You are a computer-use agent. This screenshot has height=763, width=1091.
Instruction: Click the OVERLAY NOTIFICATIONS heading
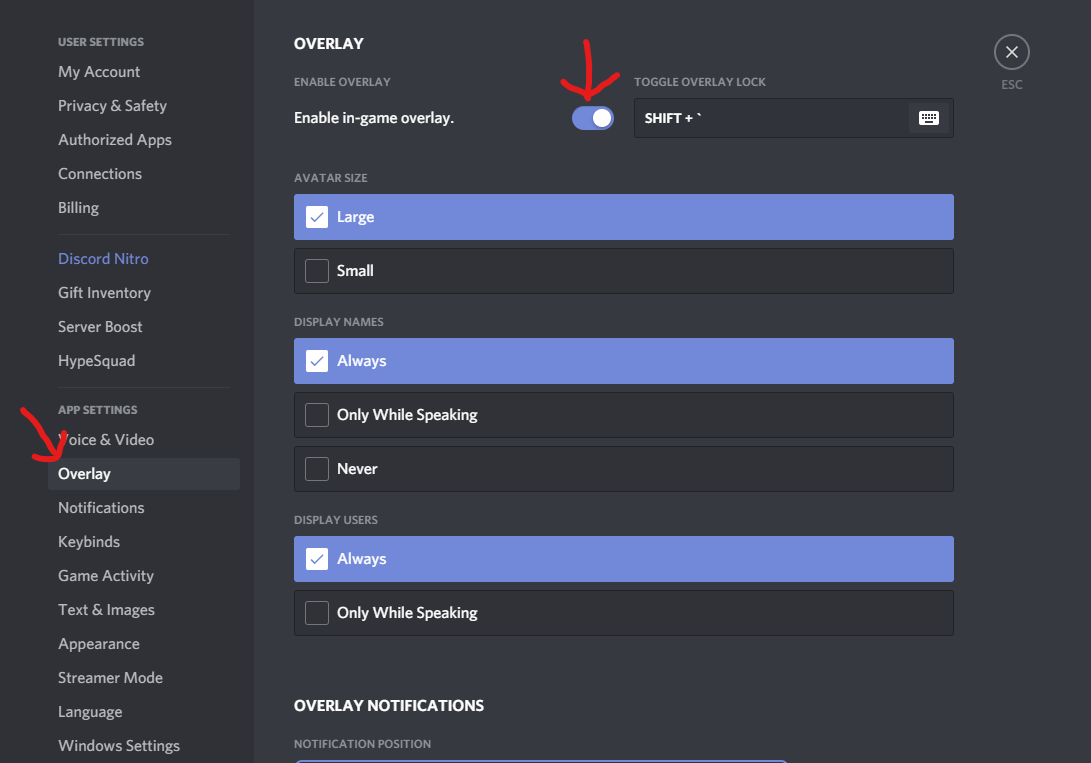coord(389,706)
